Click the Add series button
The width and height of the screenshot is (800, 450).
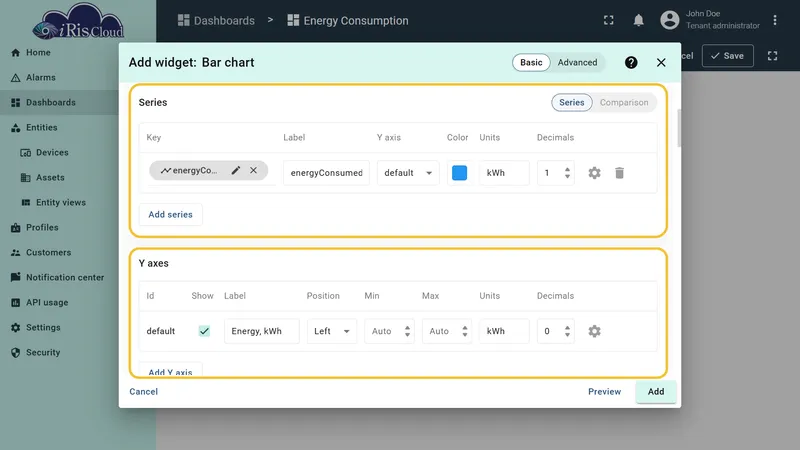click(170, 215)
